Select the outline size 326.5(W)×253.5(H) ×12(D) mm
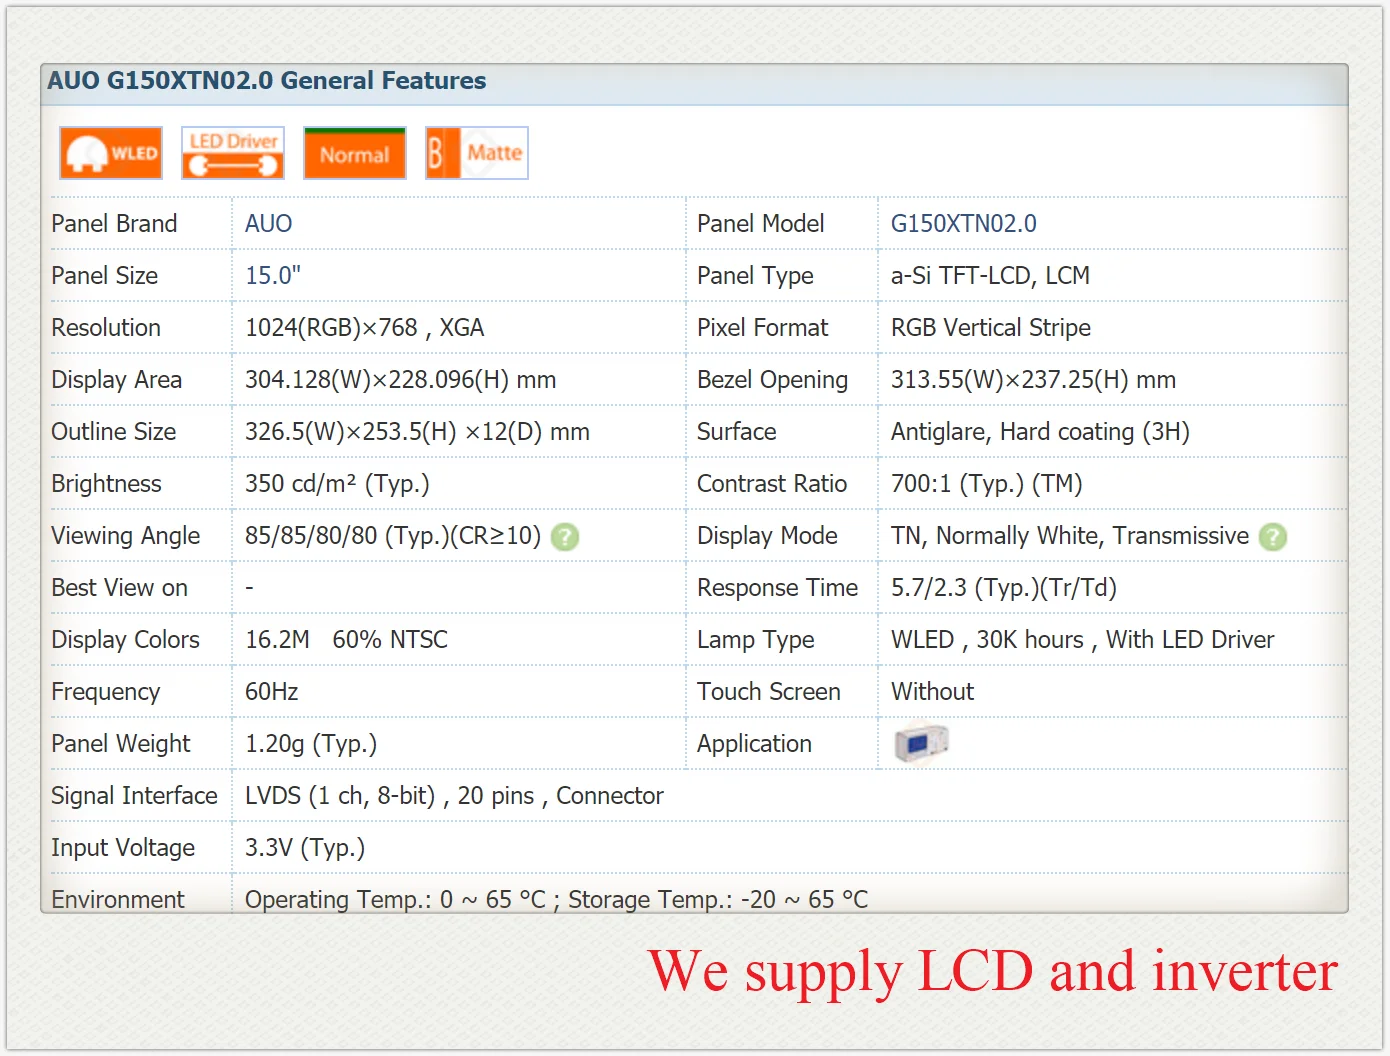Viewport: 1390px width, 1056px height. [x=418, y=432]
